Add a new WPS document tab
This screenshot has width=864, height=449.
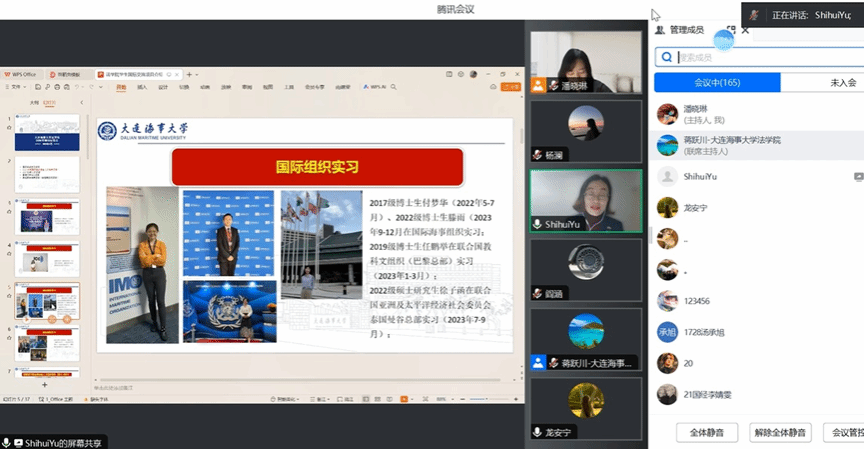click(189, 74)
